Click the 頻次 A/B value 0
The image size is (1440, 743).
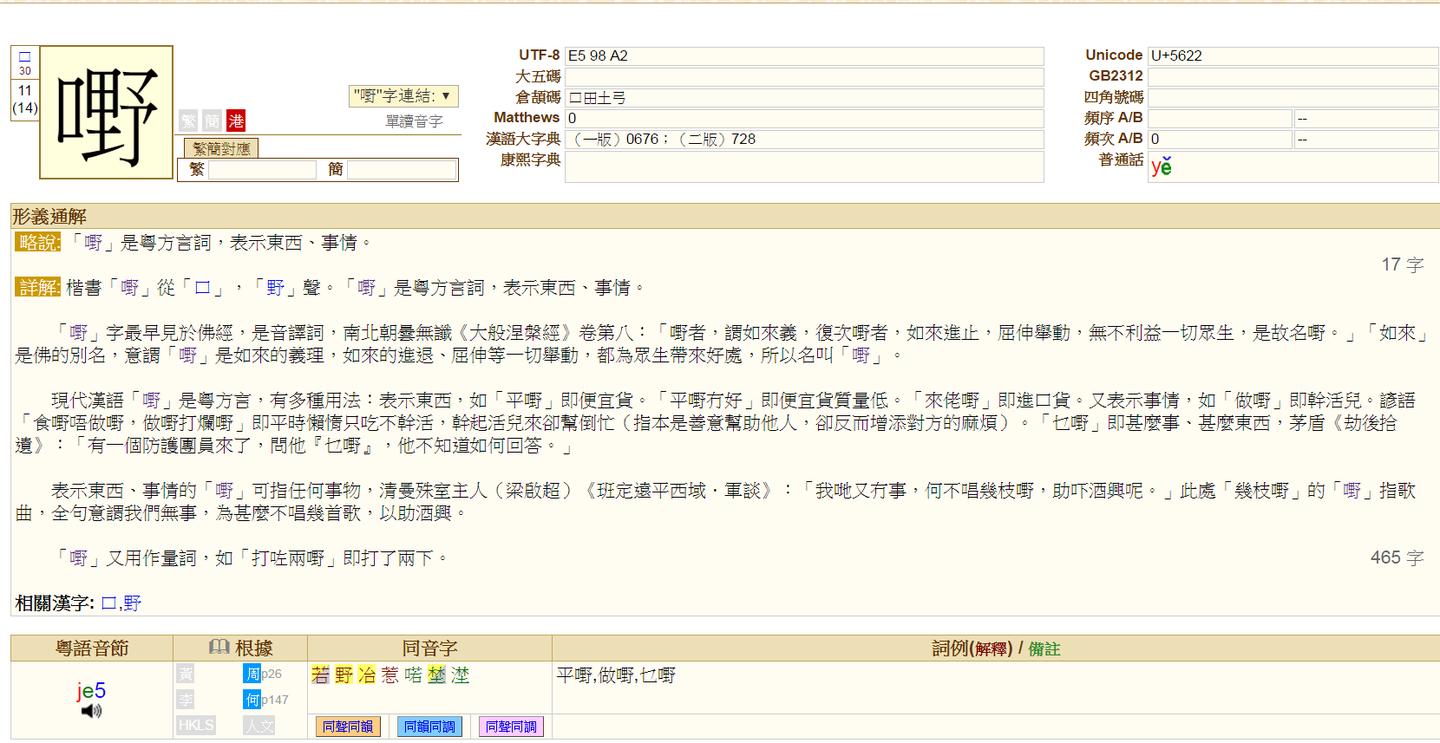[1220, 140]
